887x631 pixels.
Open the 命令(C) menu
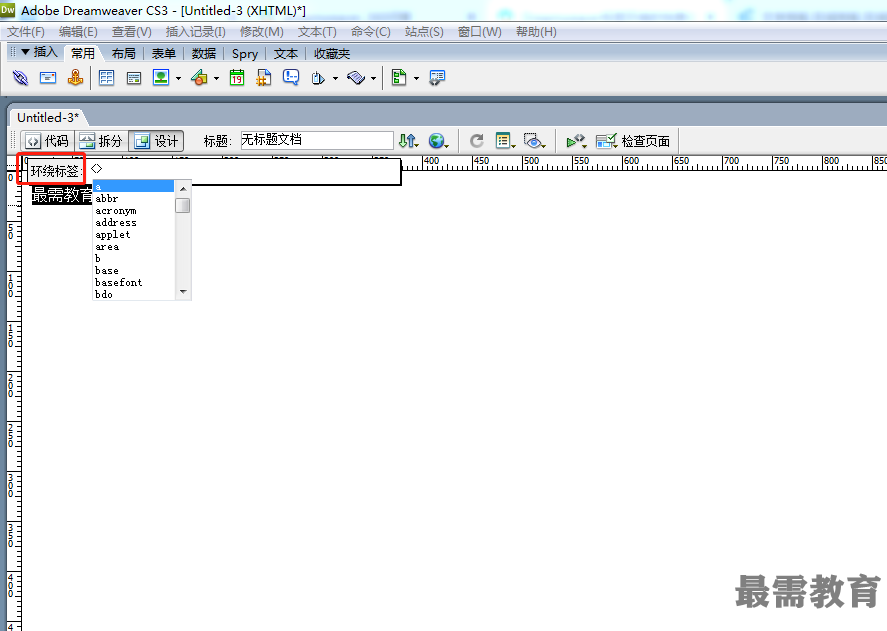(x=371, y=32)
